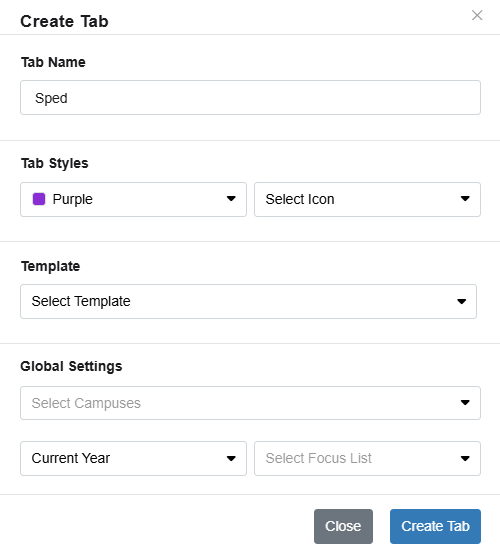Click the caret arrow in Select Focus List box

click(465, 458)
